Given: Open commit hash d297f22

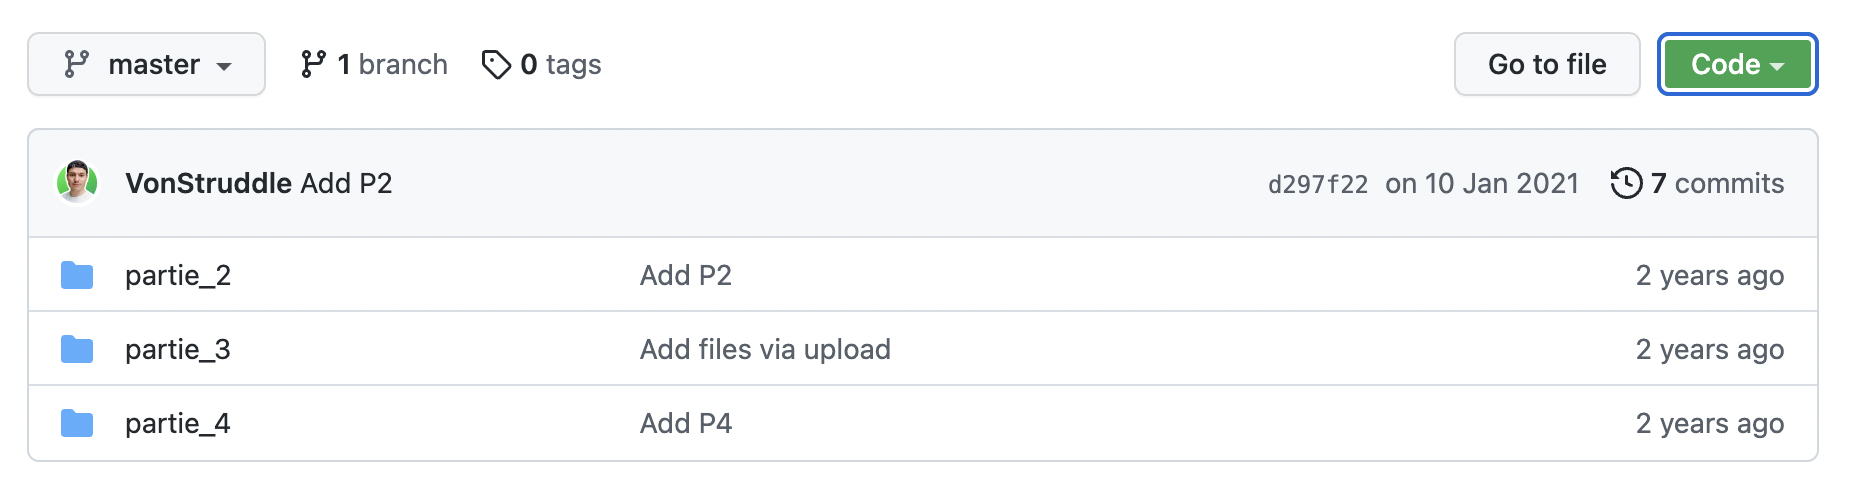Looking at the screenshot, I should [1317, 184].
